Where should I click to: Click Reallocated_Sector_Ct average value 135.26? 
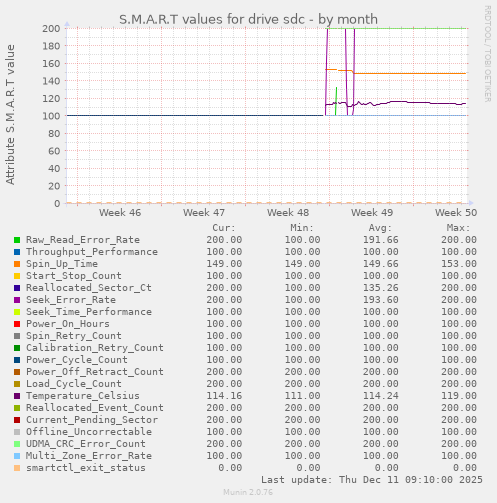point(381,288)
